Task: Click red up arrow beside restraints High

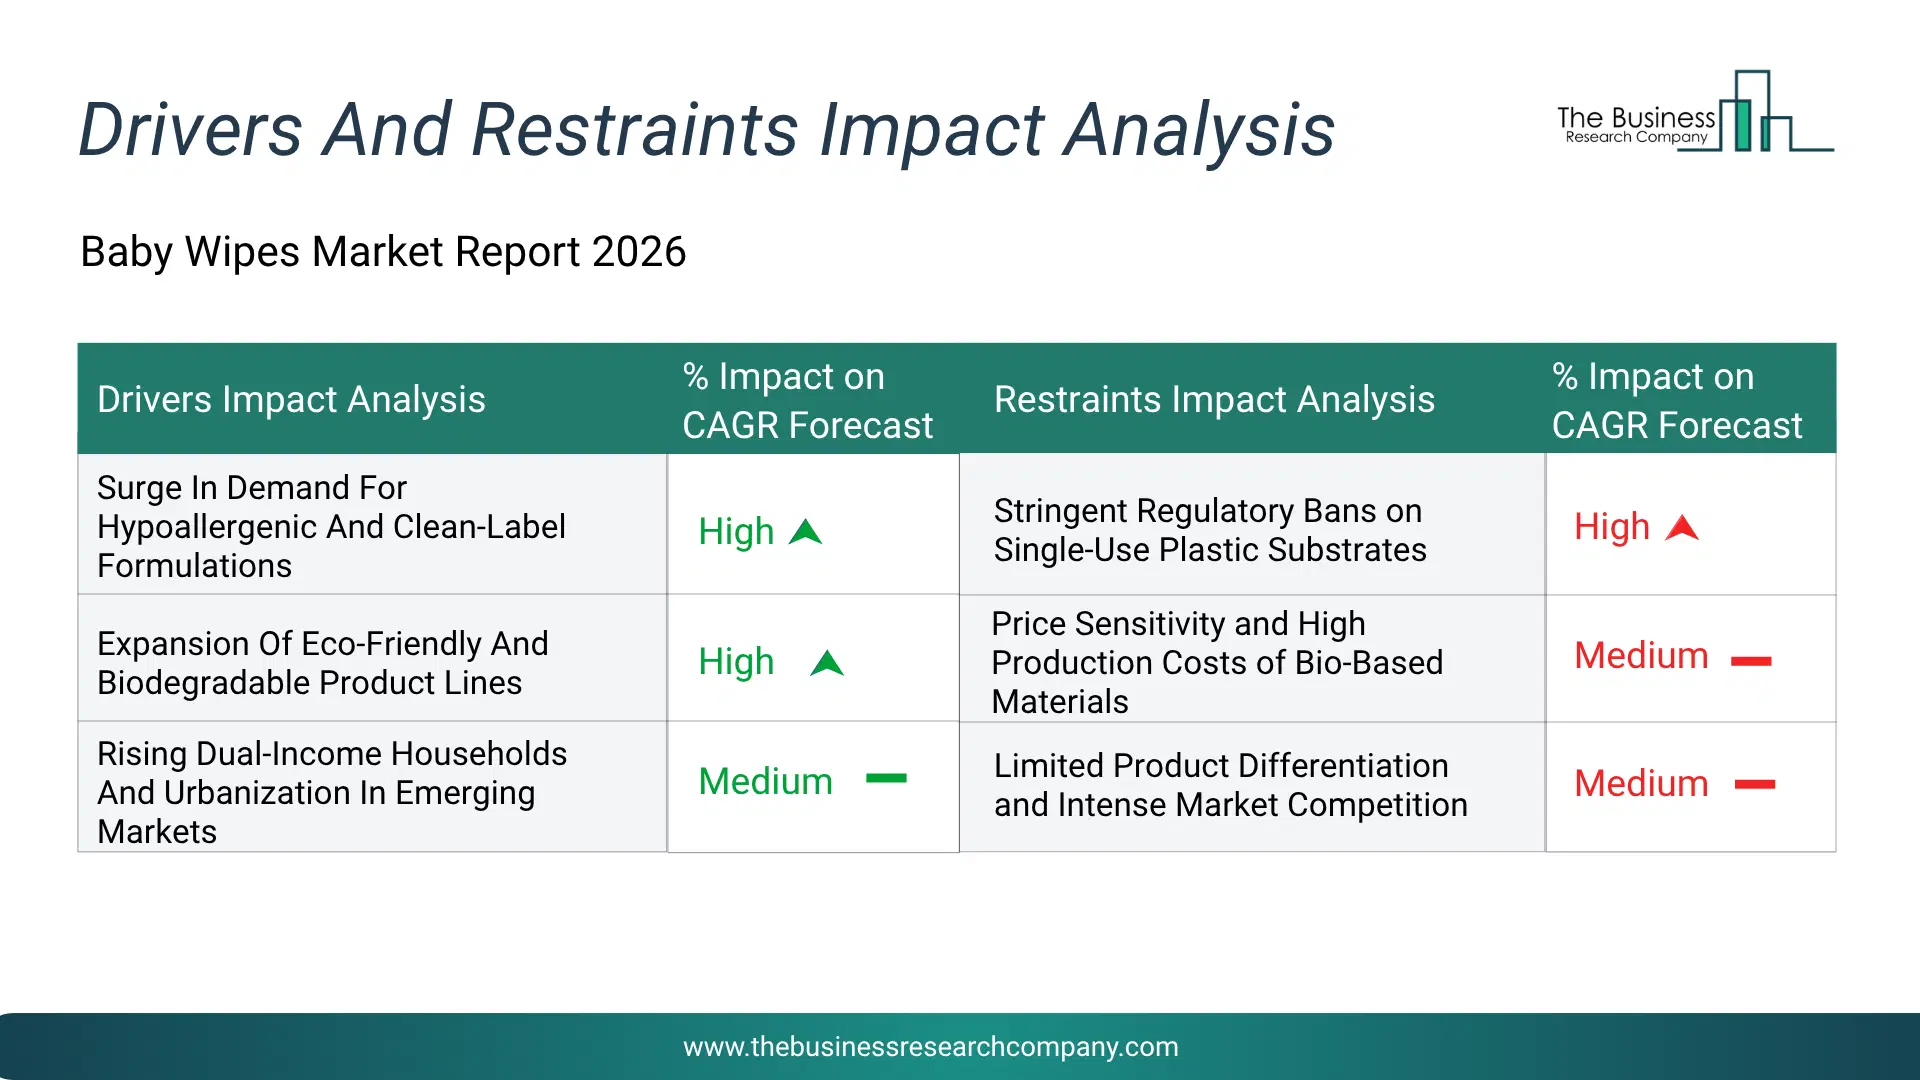Action: (1682, 527)
